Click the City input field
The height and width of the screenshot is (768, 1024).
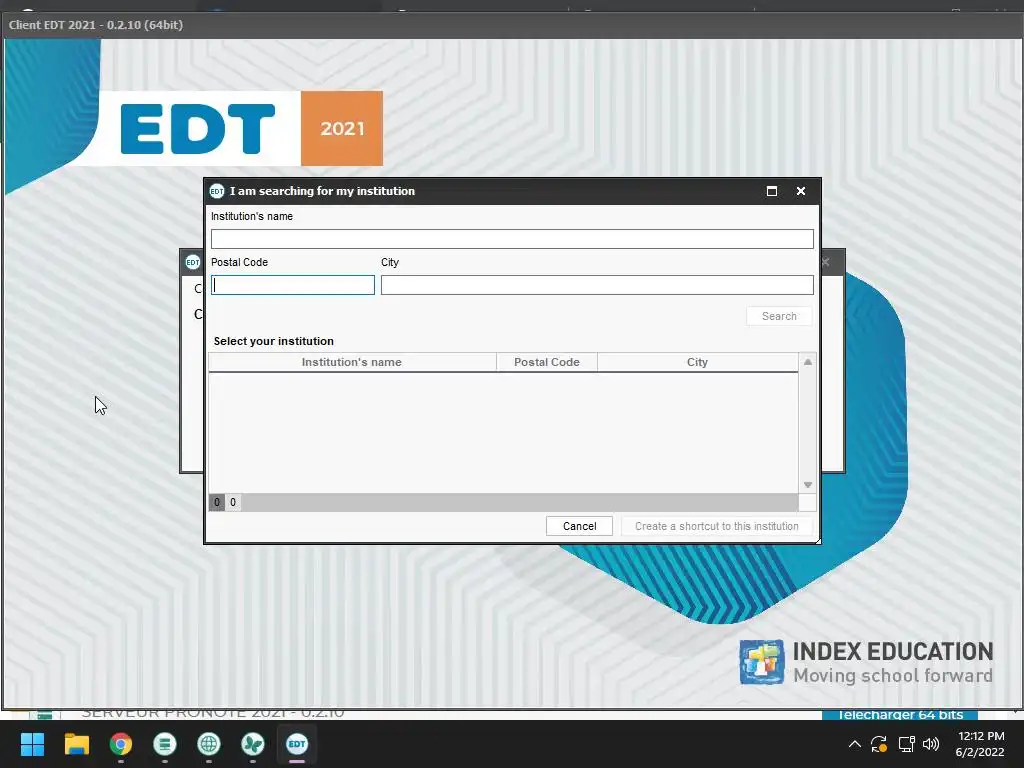(x=597, y=285)
